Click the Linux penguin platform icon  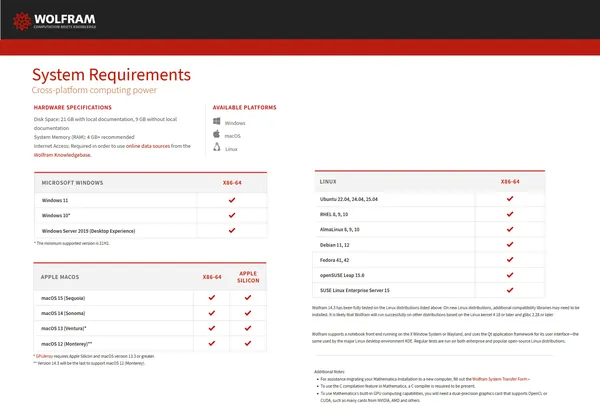pos(217,147)
